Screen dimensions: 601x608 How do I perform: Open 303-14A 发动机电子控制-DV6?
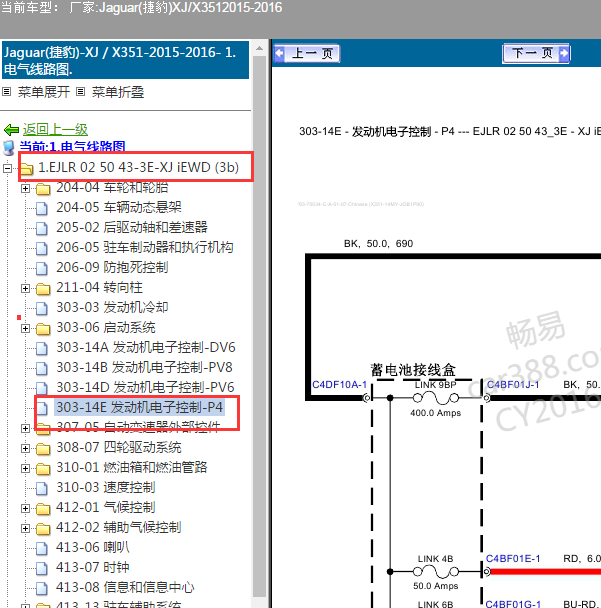146,347
